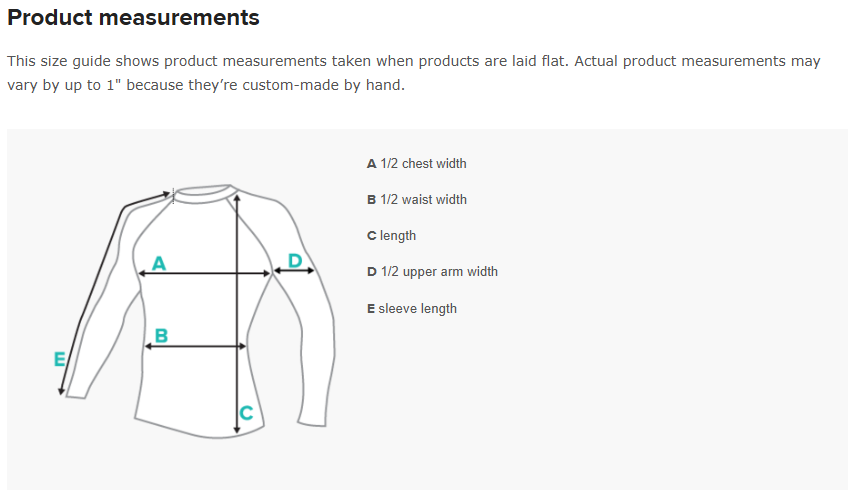Select the "E sleeve length" legend entry
This screenshot has height=503, width=861.
point(412,308)
